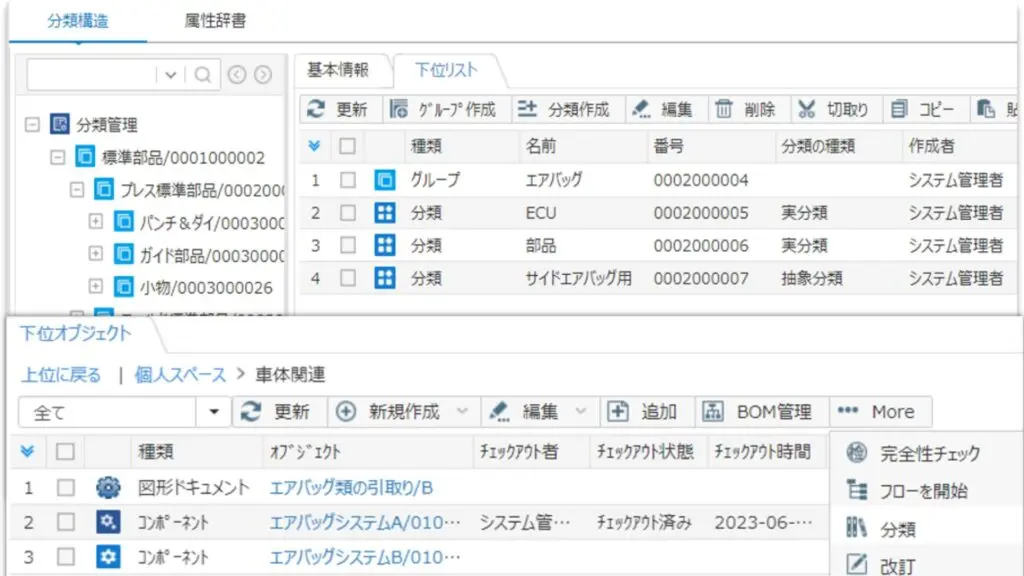The height and width of the screenshot is (576, 1024).
Task: Check the エアバッグ類の引取り/B row checkbox
Action: [x=65, y=487]
